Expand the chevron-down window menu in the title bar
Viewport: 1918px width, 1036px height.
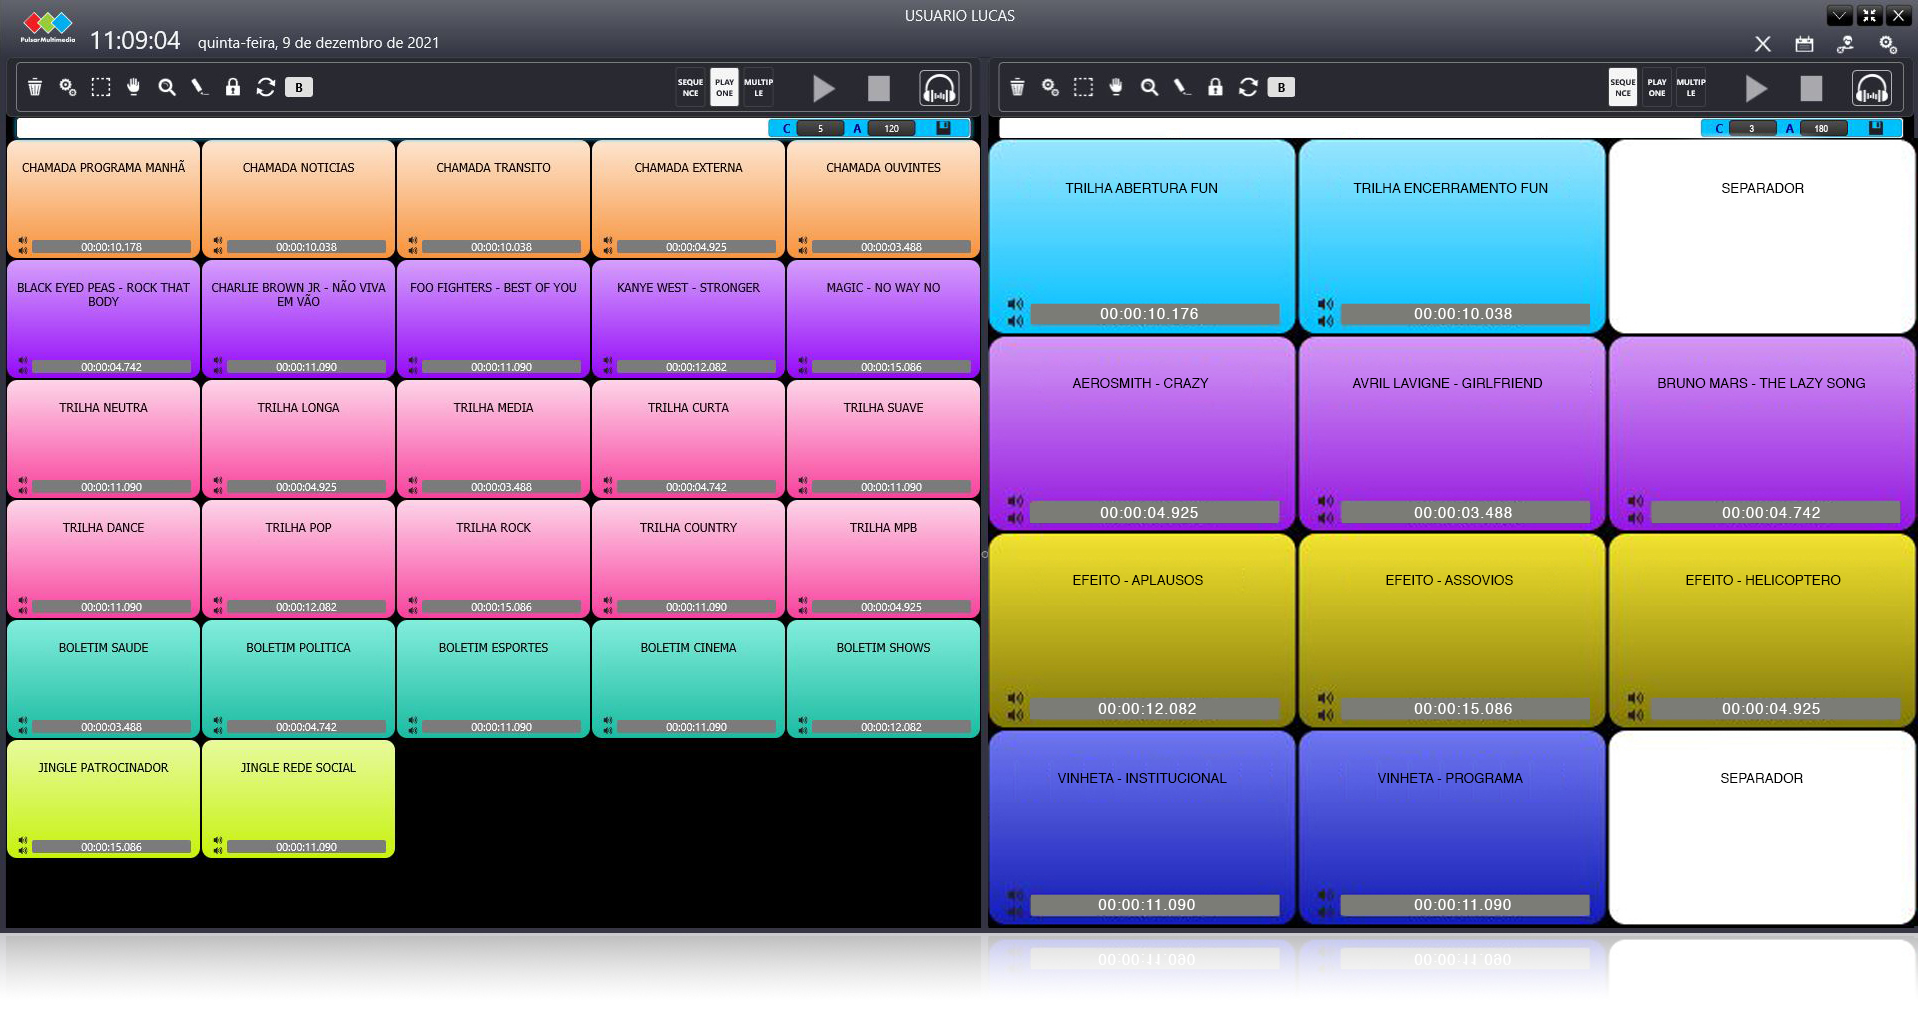1839,16
